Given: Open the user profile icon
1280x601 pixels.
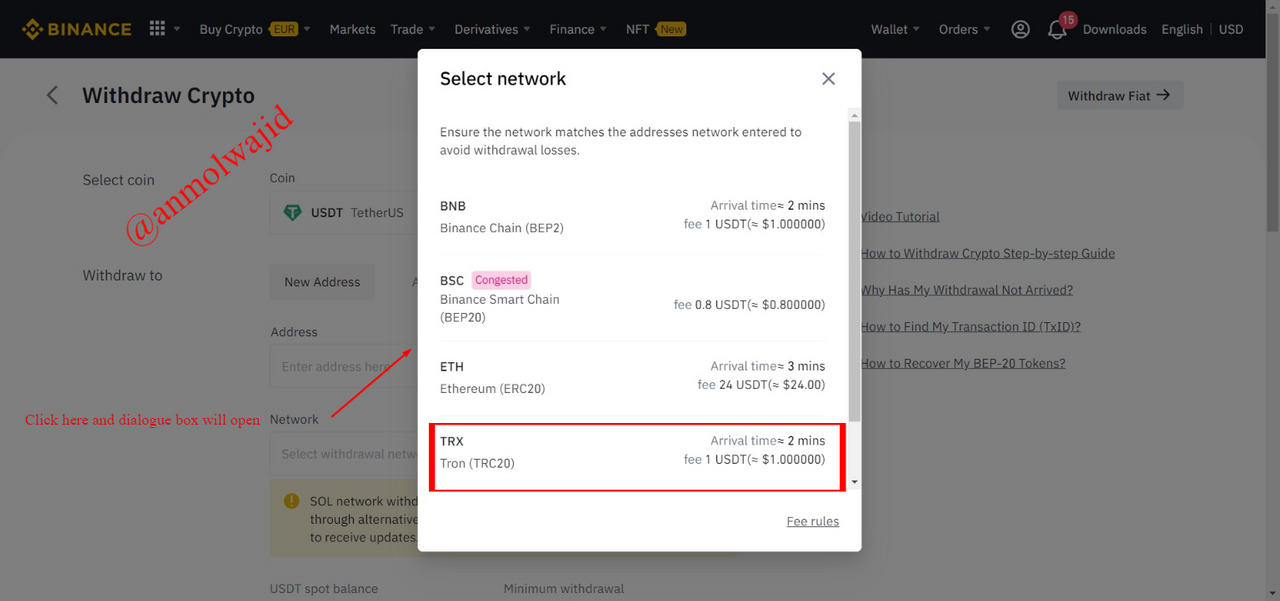Looking at the screenshot, I should 1020,29.
